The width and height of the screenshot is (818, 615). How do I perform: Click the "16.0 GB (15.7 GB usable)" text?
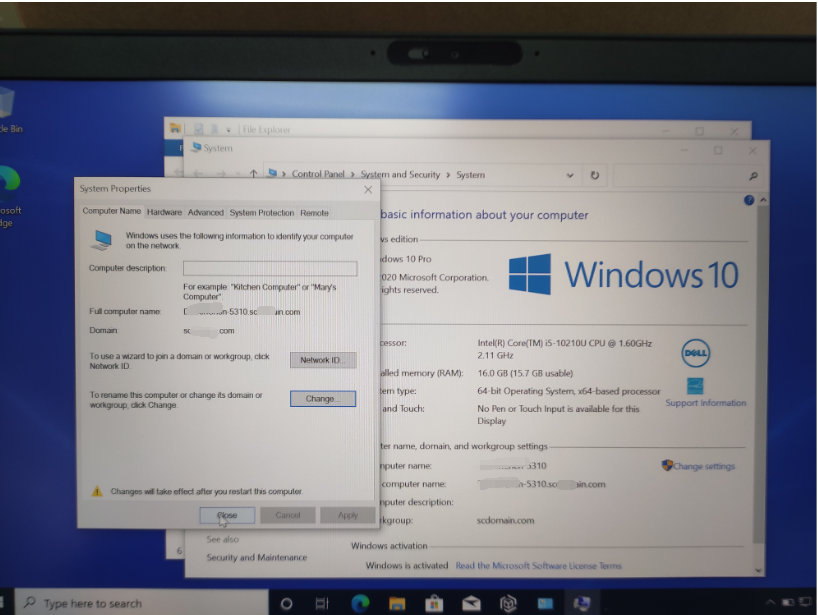pyautogui.click(x=525, y=373)
